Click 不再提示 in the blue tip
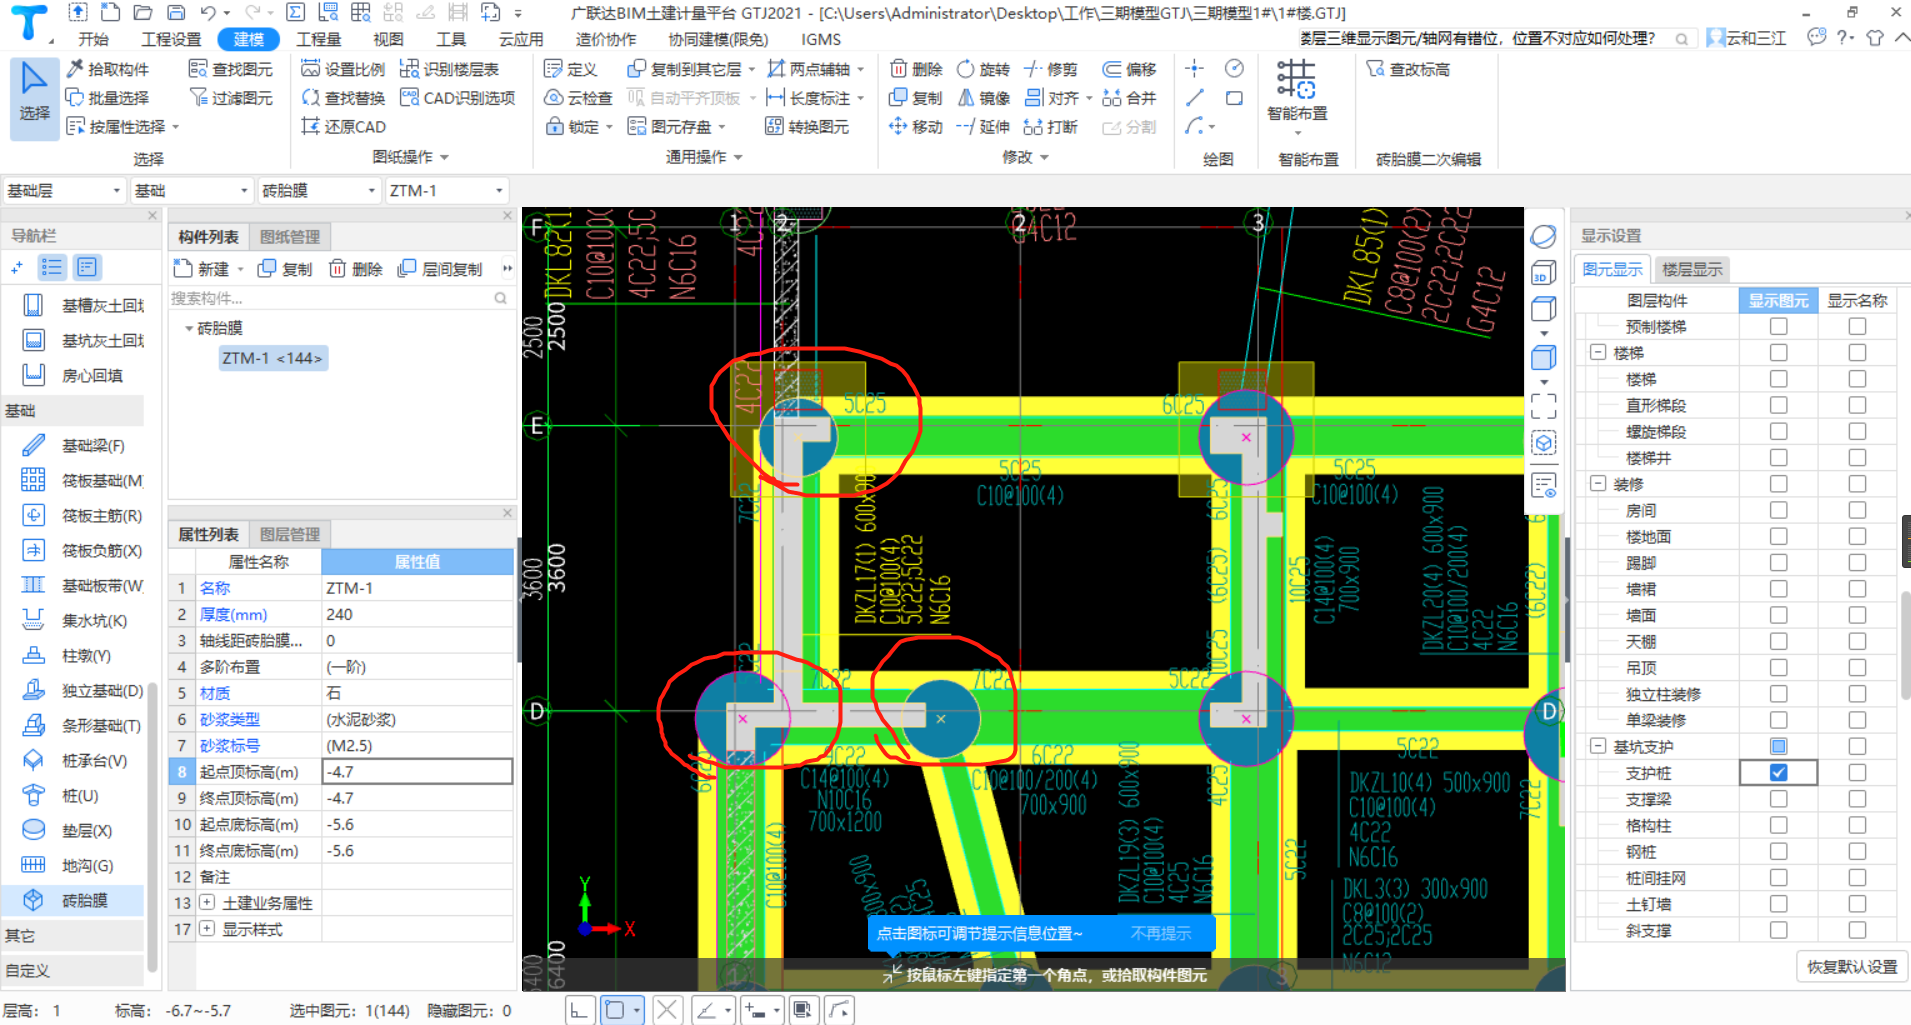Image resolution: width=1911 pixels, height=1025 pixels. click(x=1160, y=933)
